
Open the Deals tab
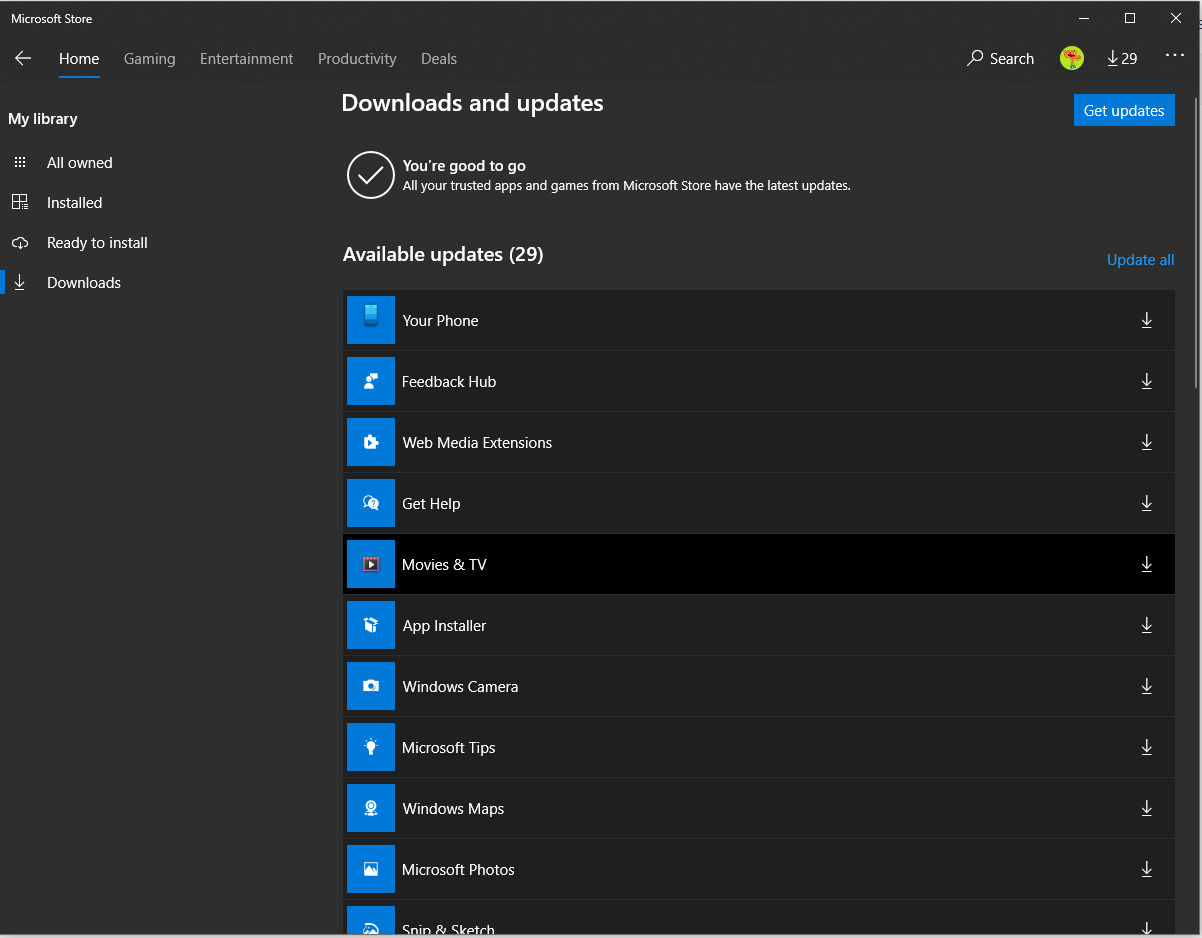(x=439, y=59)
